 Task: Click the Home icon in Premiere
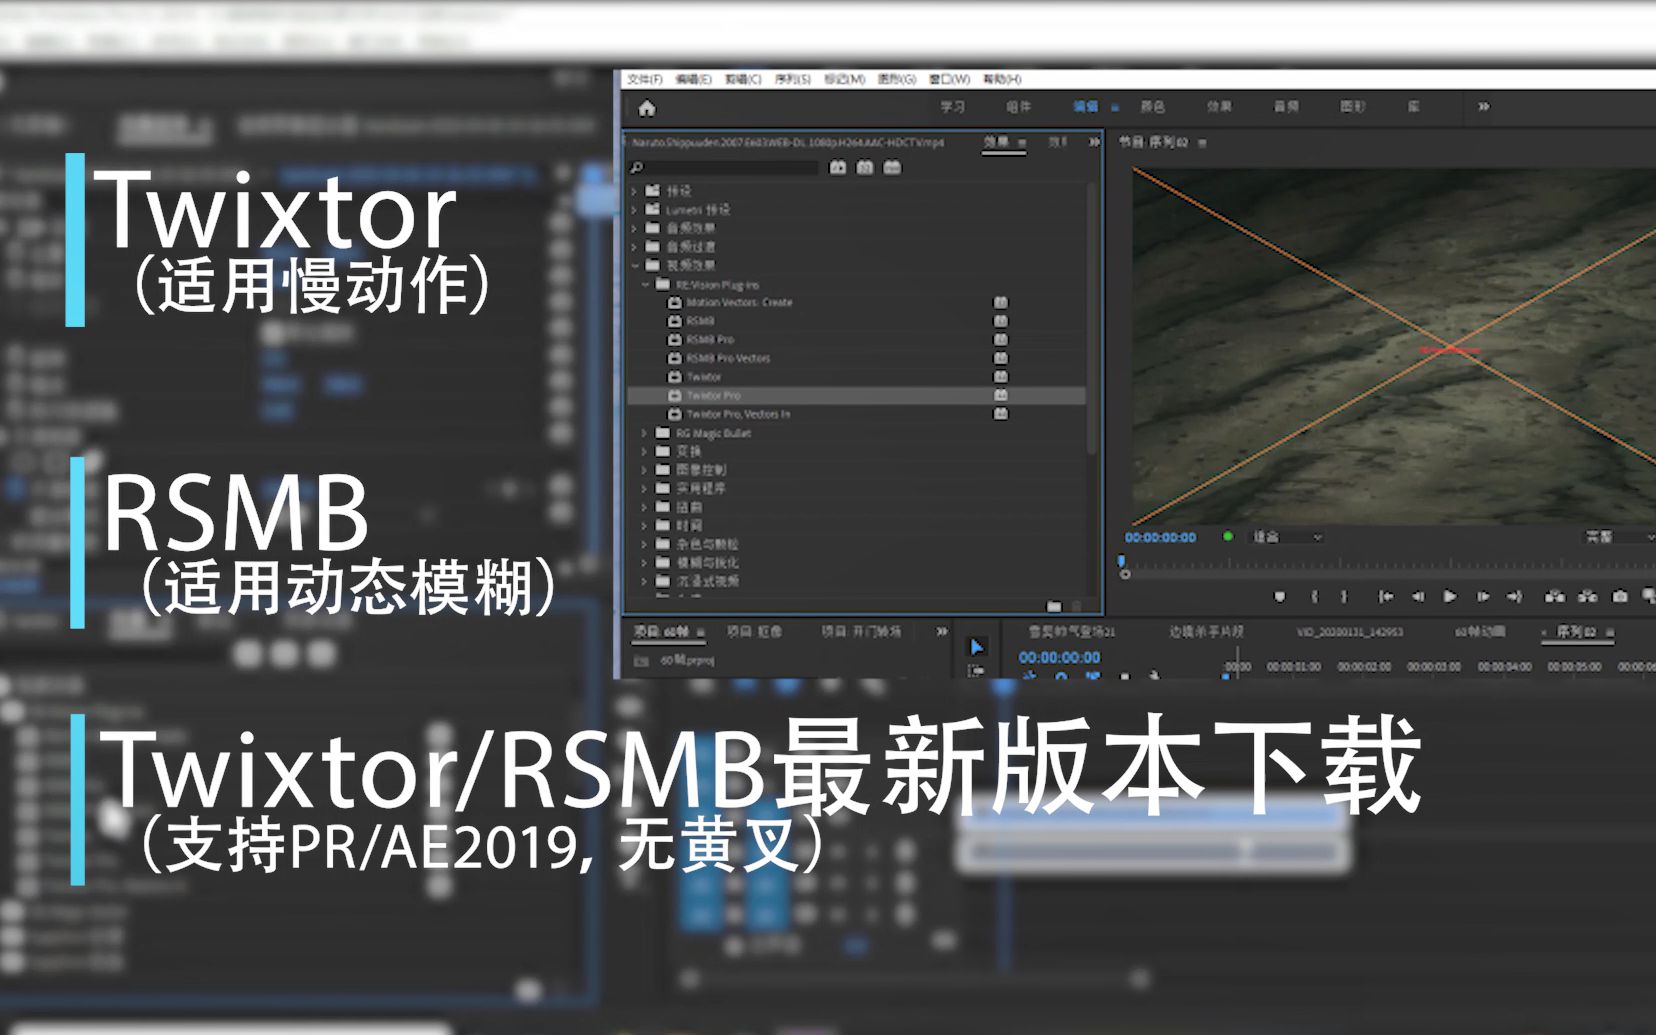(647, 108)
